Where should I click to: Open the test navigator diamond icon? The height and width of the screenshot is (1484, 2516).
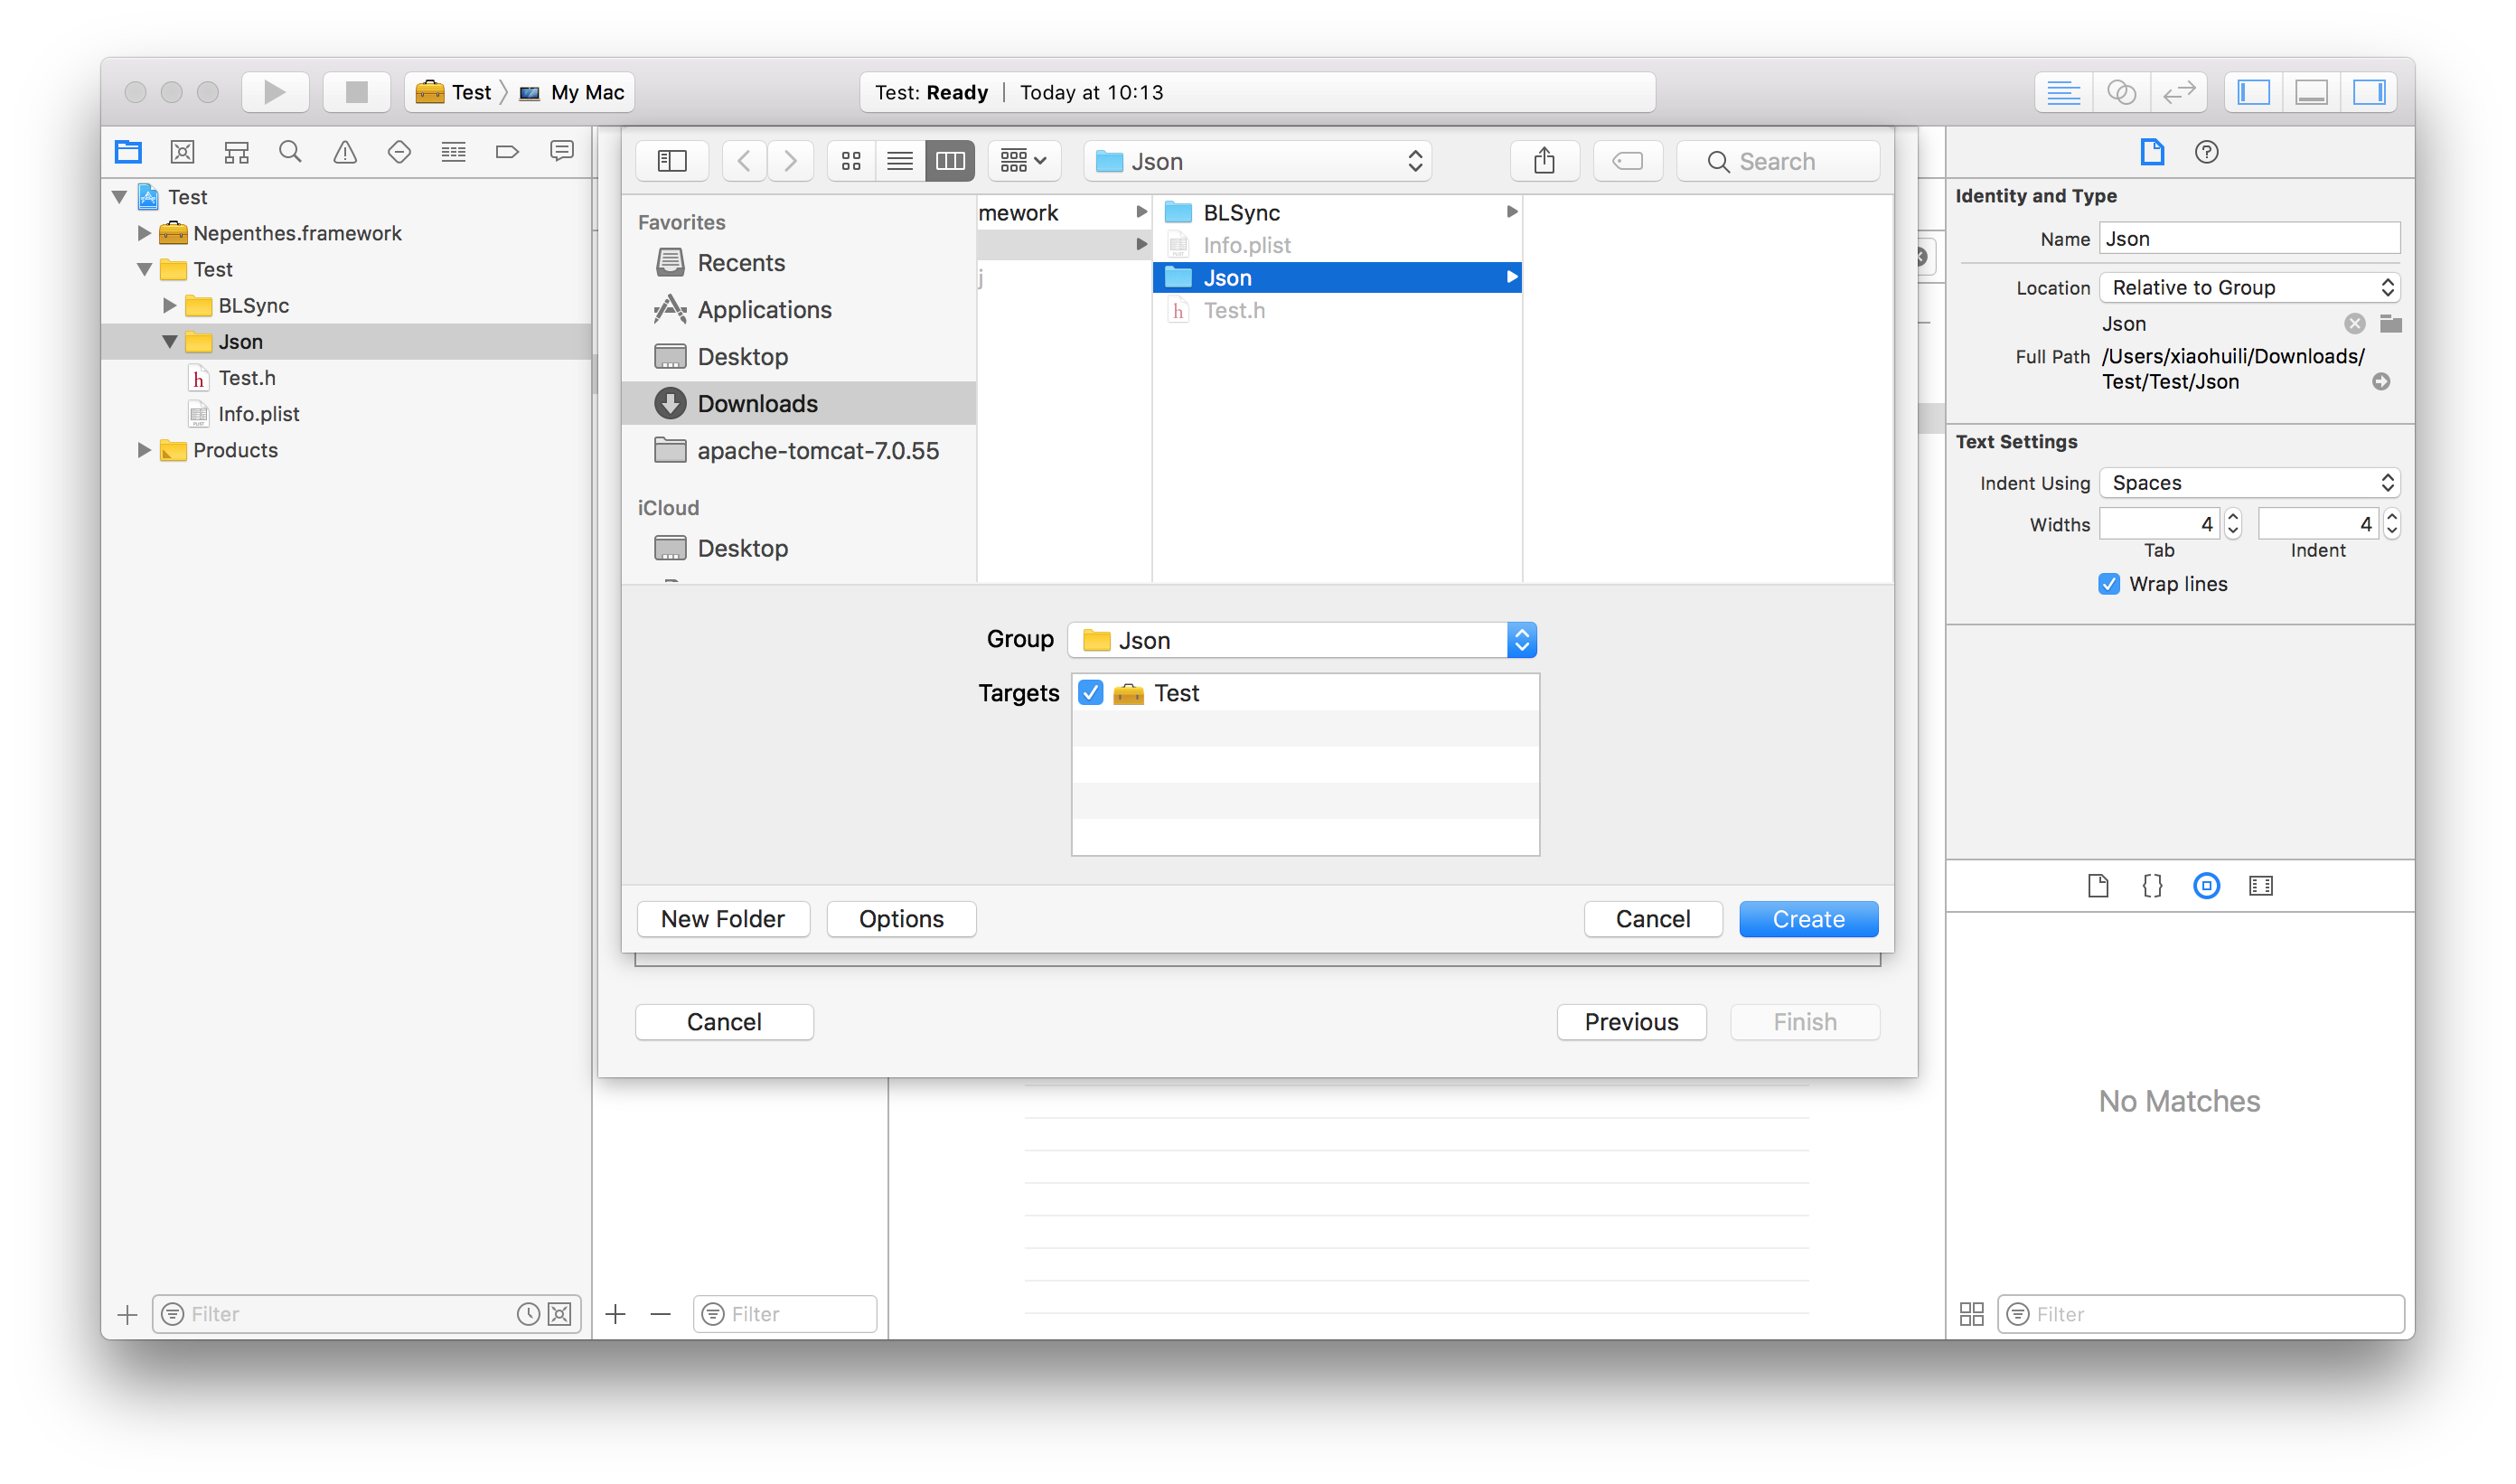pyautogui.click(x=399, y=152)
